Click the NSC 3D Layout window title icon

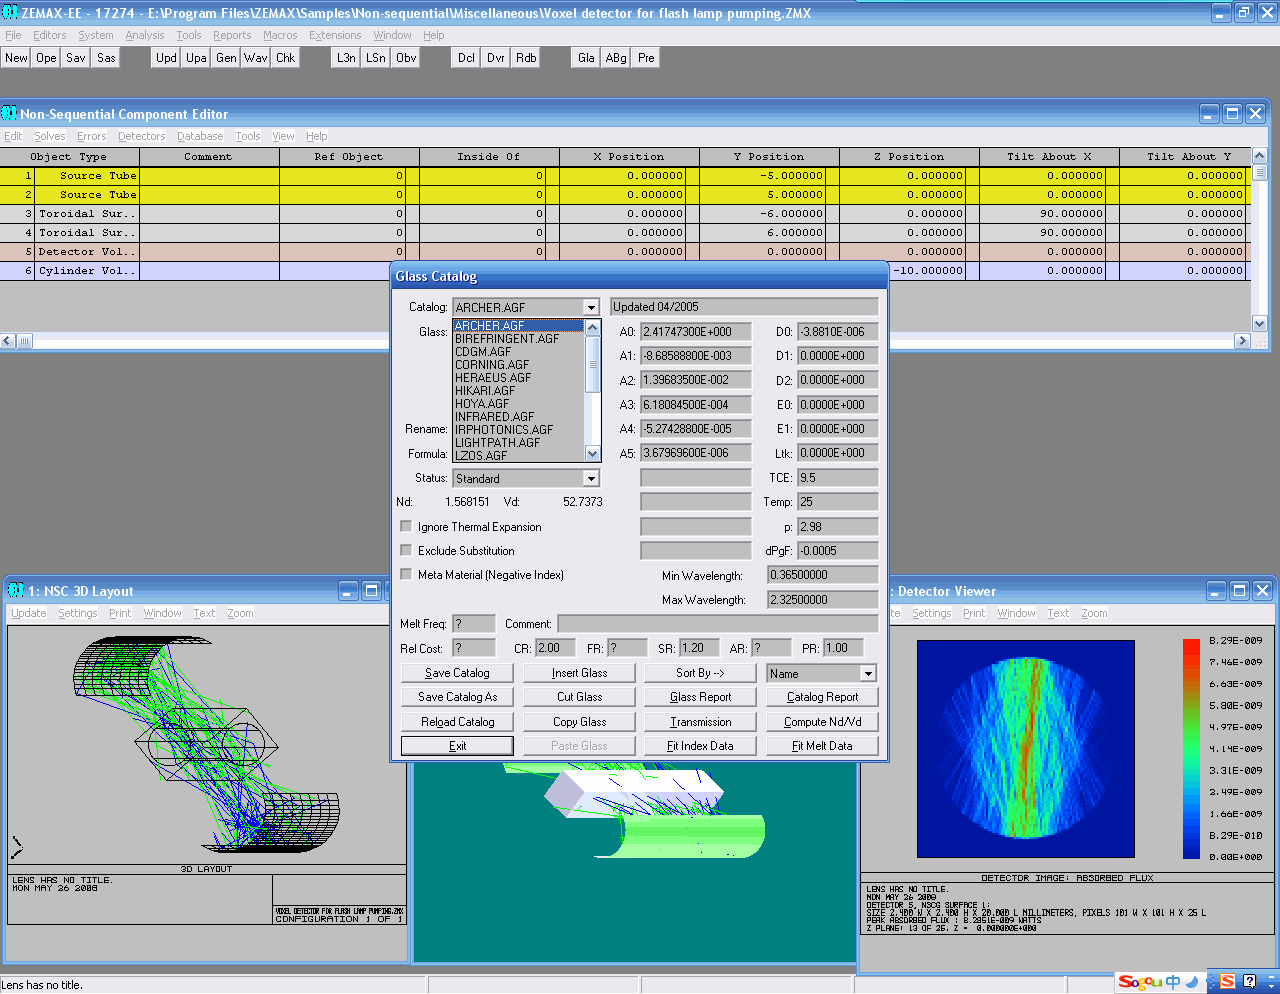click(16, 591)
